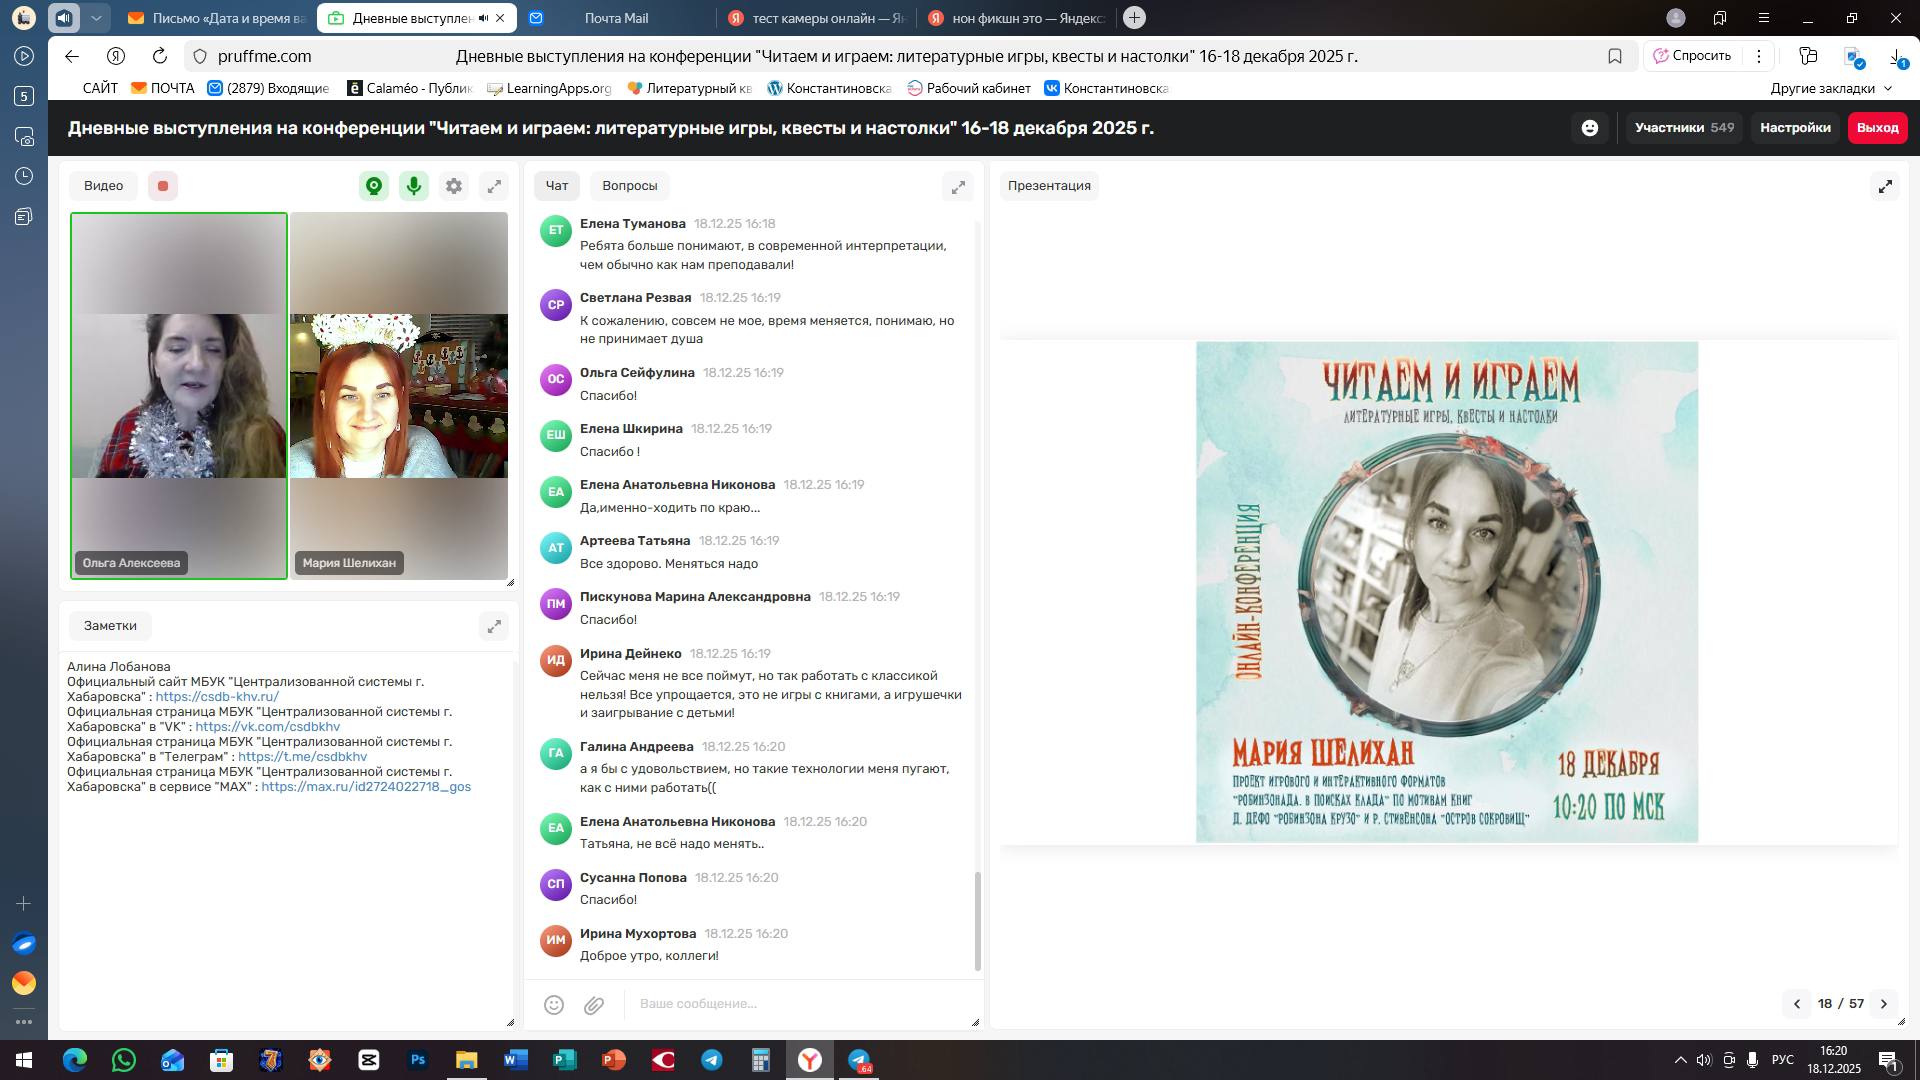The height and width of the screenshot is (1080, 1920).
Task: Bookmark this page in address bar
Action: tap(1614, 57)
